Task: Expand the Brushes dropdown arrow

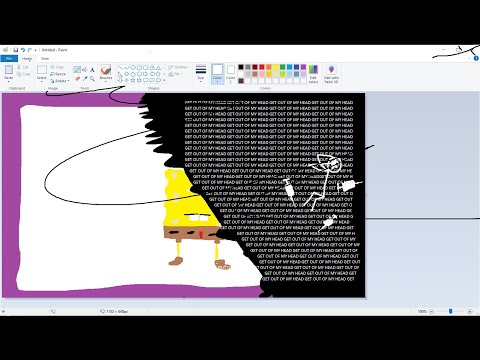Action: point(106,81)
